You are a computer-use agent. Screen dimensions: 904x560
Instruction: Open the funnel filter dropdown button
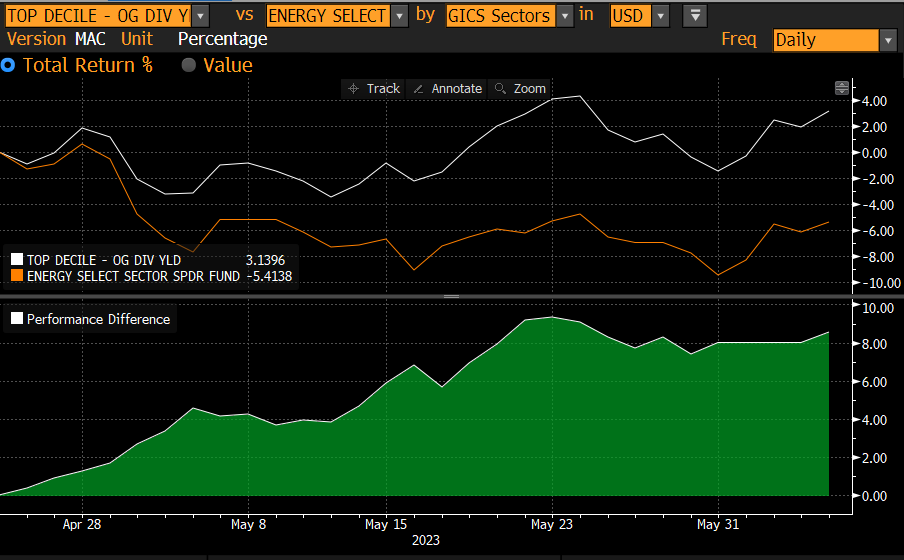point(695,16)
